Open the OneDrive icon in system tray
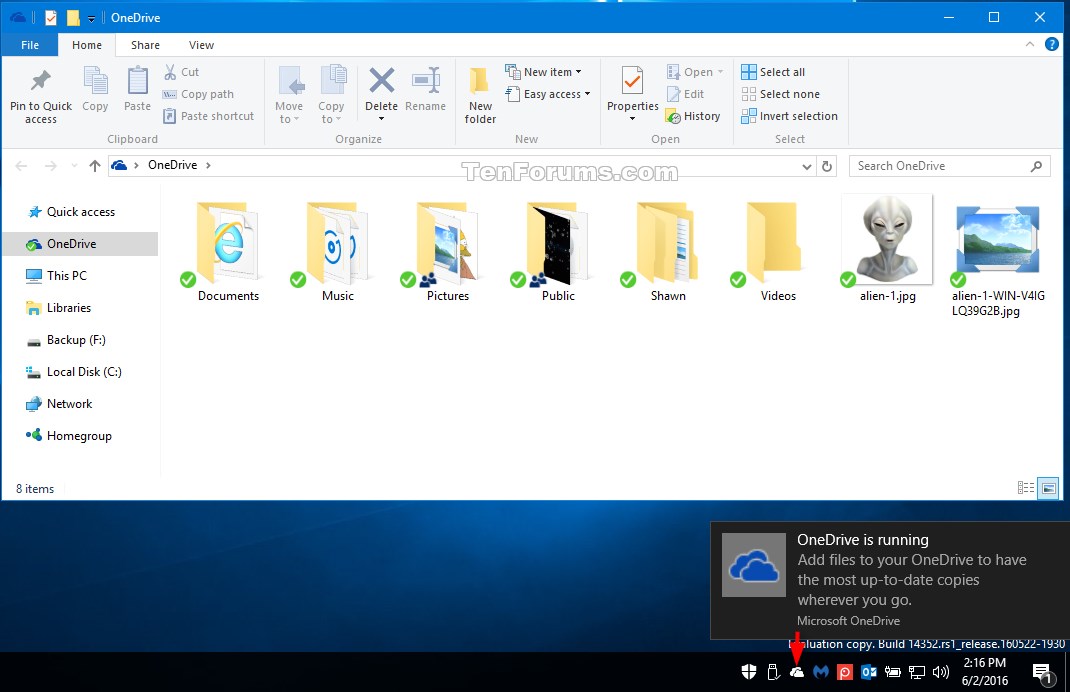This screenshot has width=1070, height=692. tap(796, 672)
